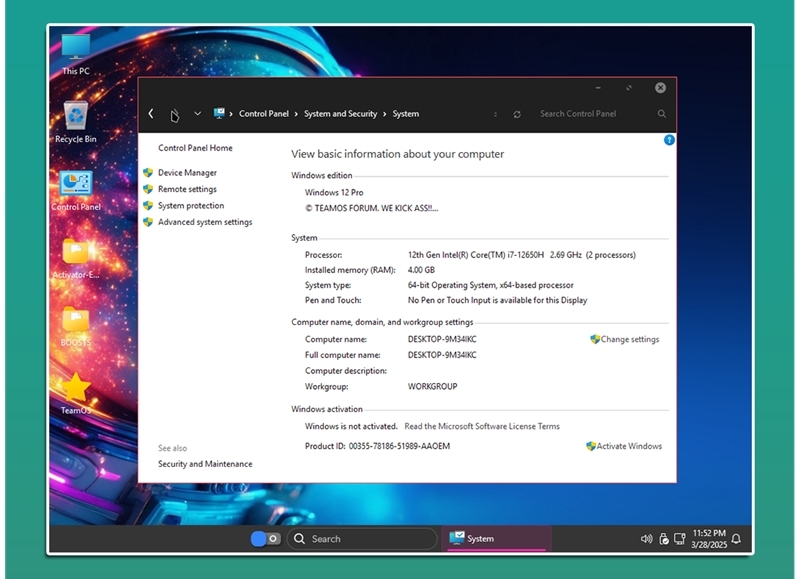This screenshot has width=800, height=579.
Task: Open the volume speaker tray icon
Action: [646, 539]
